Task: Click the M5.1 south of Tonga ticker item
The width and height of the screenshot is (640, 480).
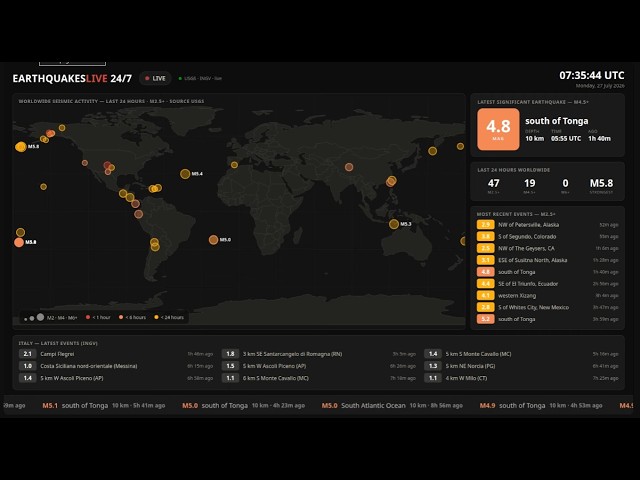Action: point(104,405)
